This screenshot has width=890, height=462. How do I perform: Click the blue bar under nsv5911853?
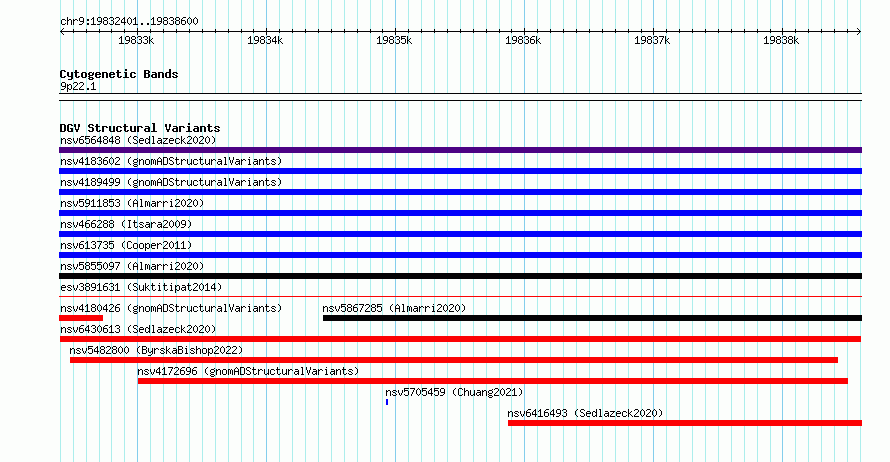(x=460, y=213)
